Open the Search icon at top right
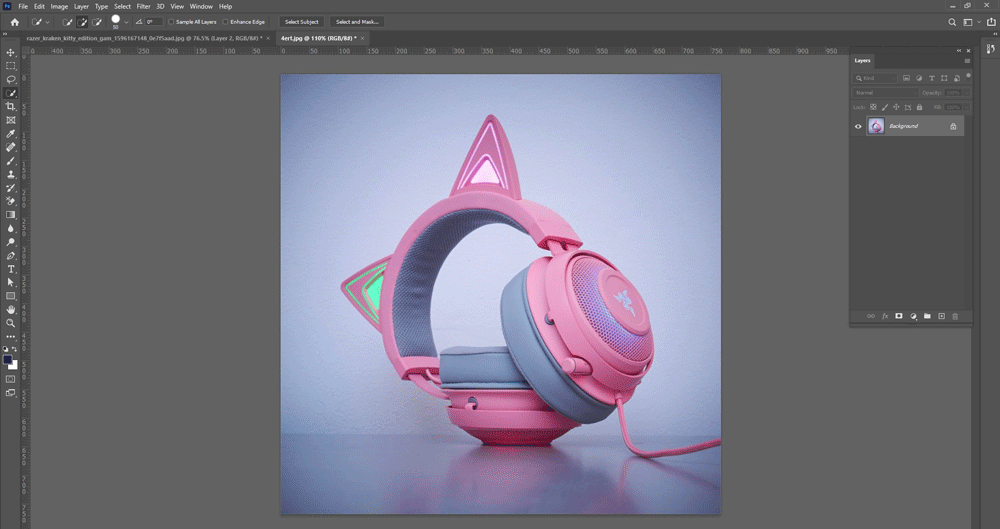Screen dimensions: 1000x529 coord(952,22)
